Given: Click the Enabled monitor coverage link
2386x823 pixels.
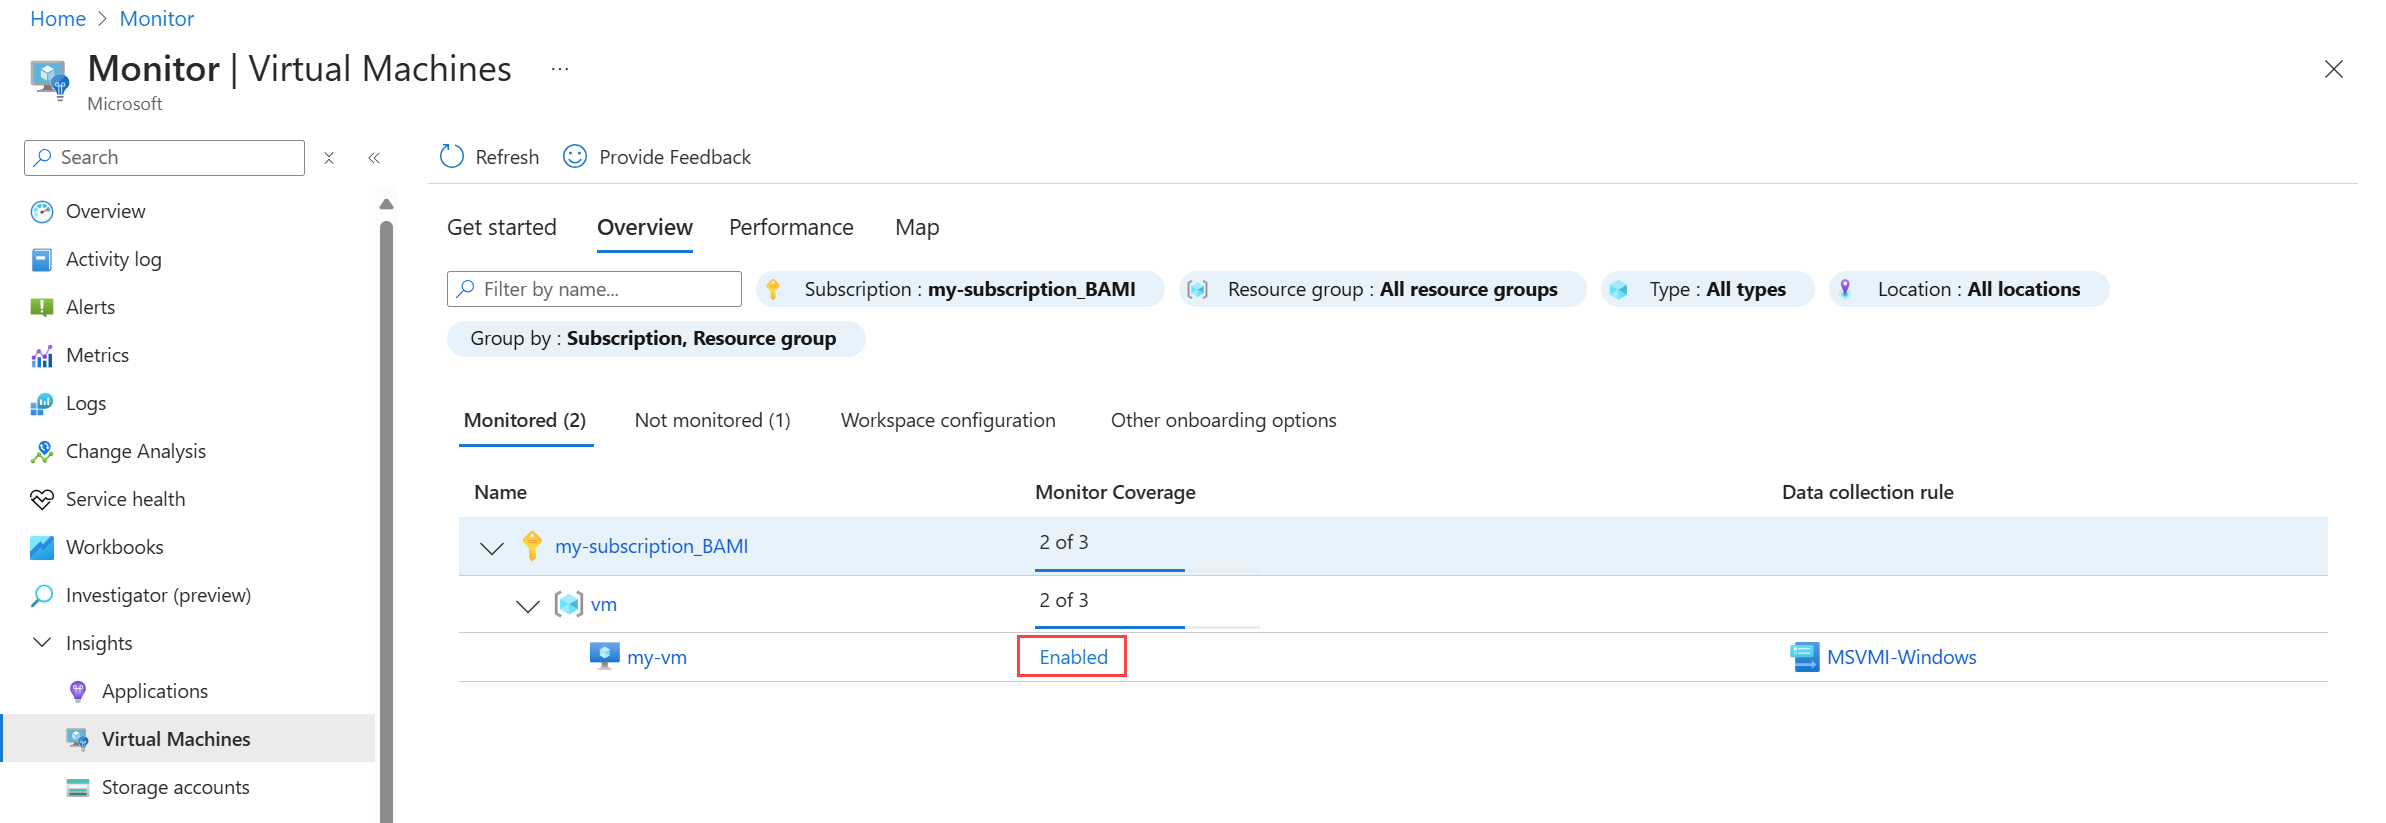Looking at the screenshot, I should coord(1073,657).
